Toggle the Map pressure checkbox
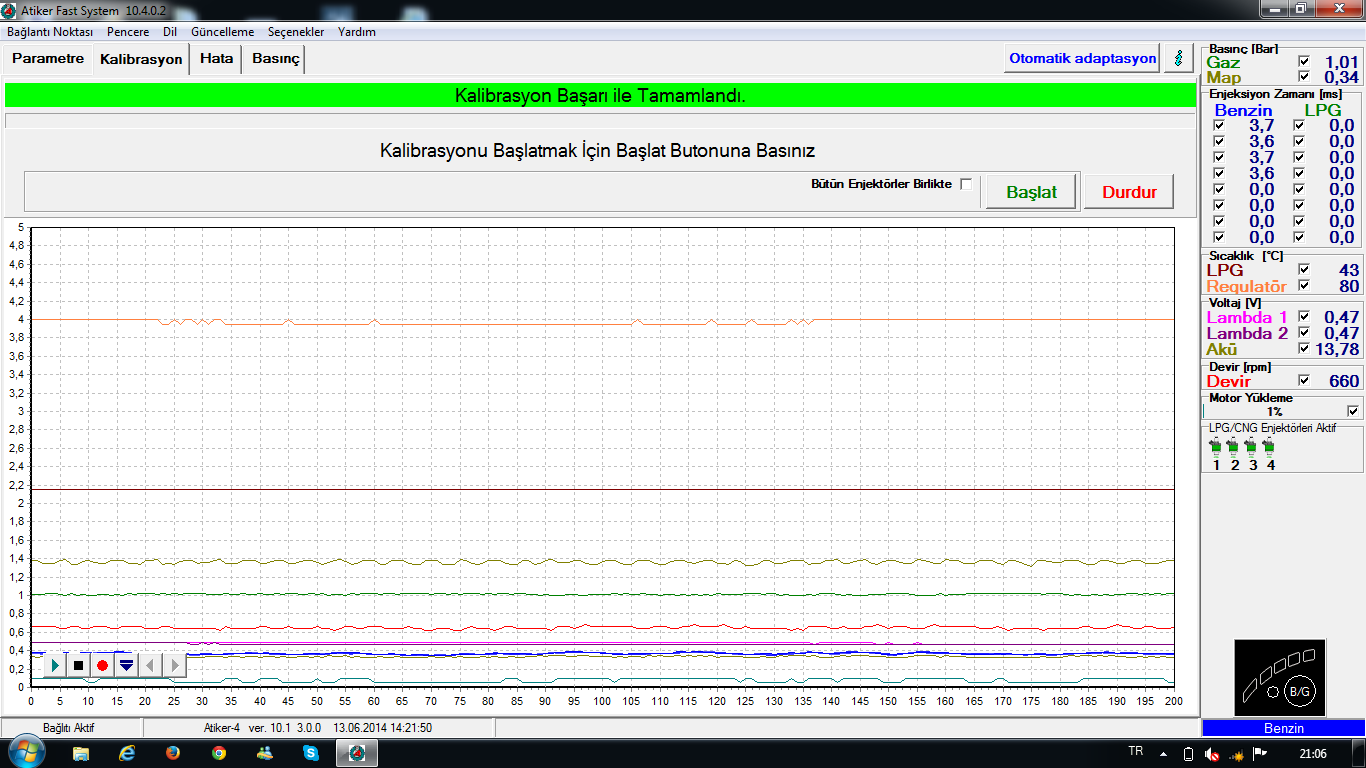Image resolution: width=1366 pixels, height=768 pixels. 1303,77
